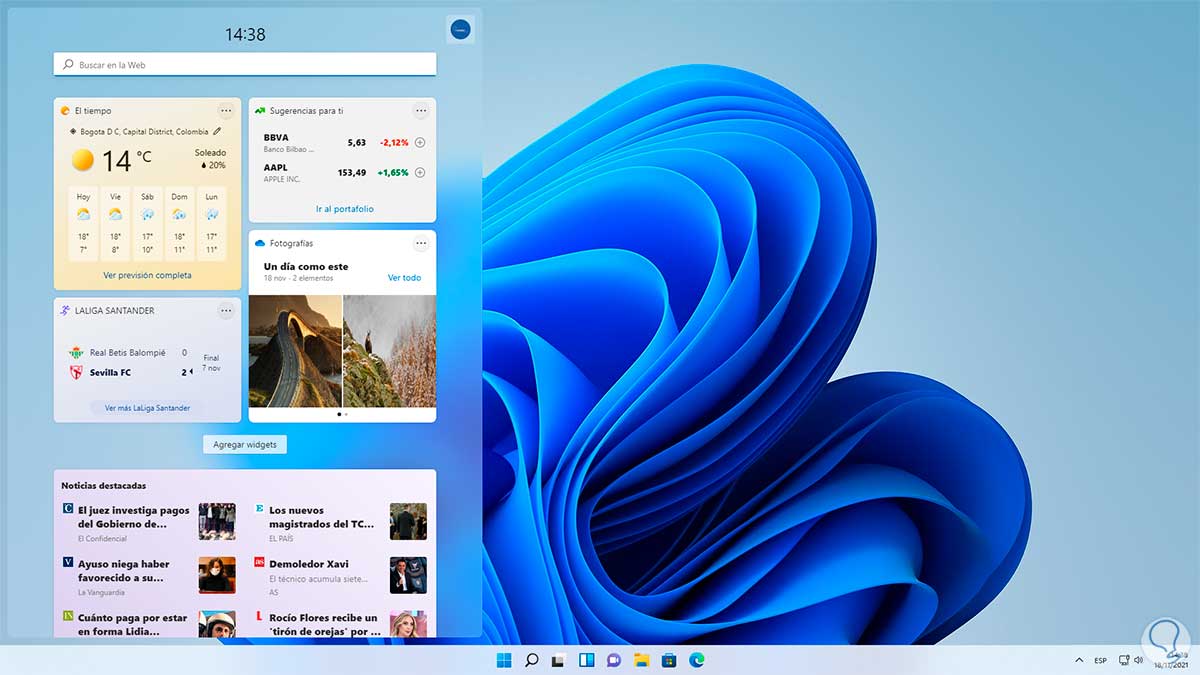Open Fotografías widget options menu
This screenshot has width=1200, height=675.
click(x=421, y=243)
